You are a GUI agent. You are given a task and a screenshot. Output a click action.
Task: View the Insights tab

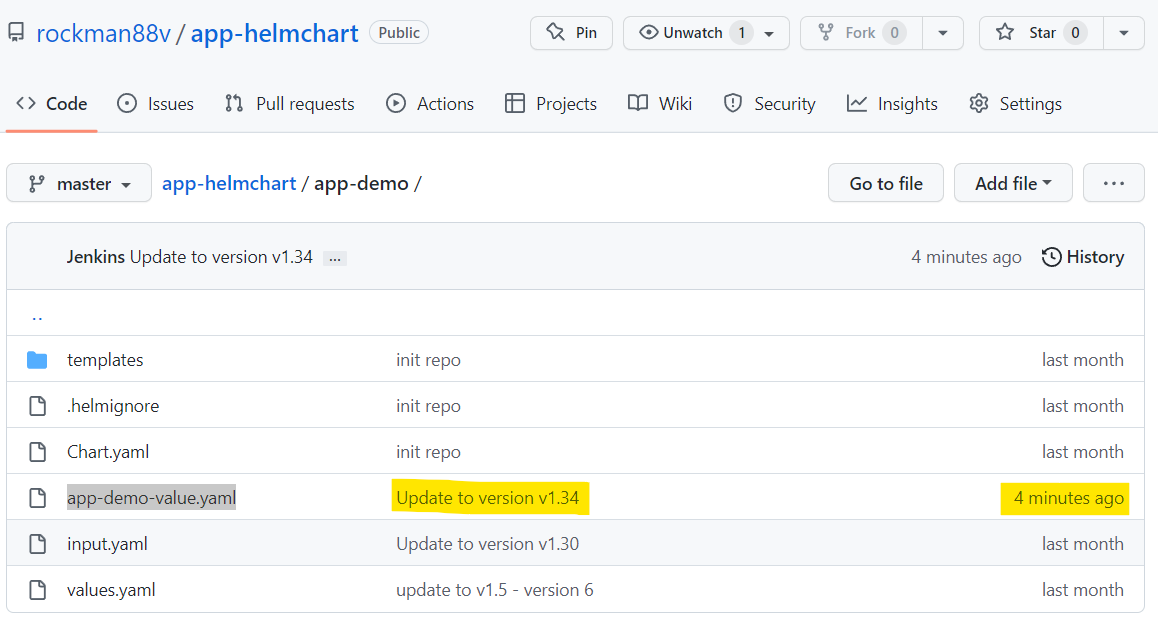[x=892, y=104]
